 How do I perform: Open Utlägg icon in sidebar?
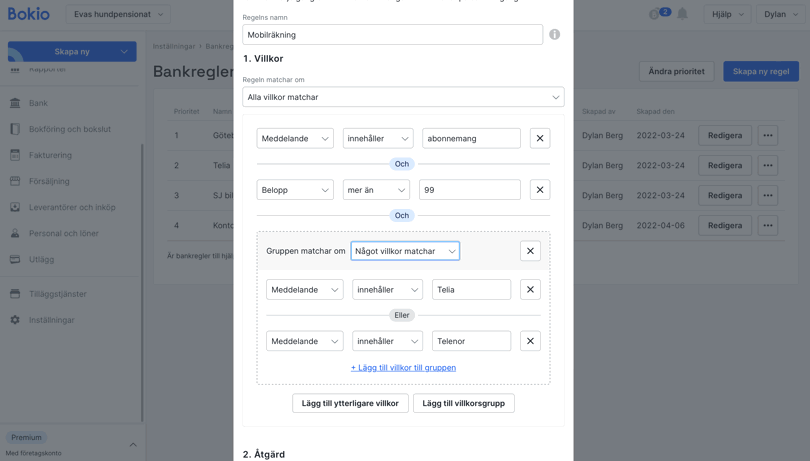point(15,259)
